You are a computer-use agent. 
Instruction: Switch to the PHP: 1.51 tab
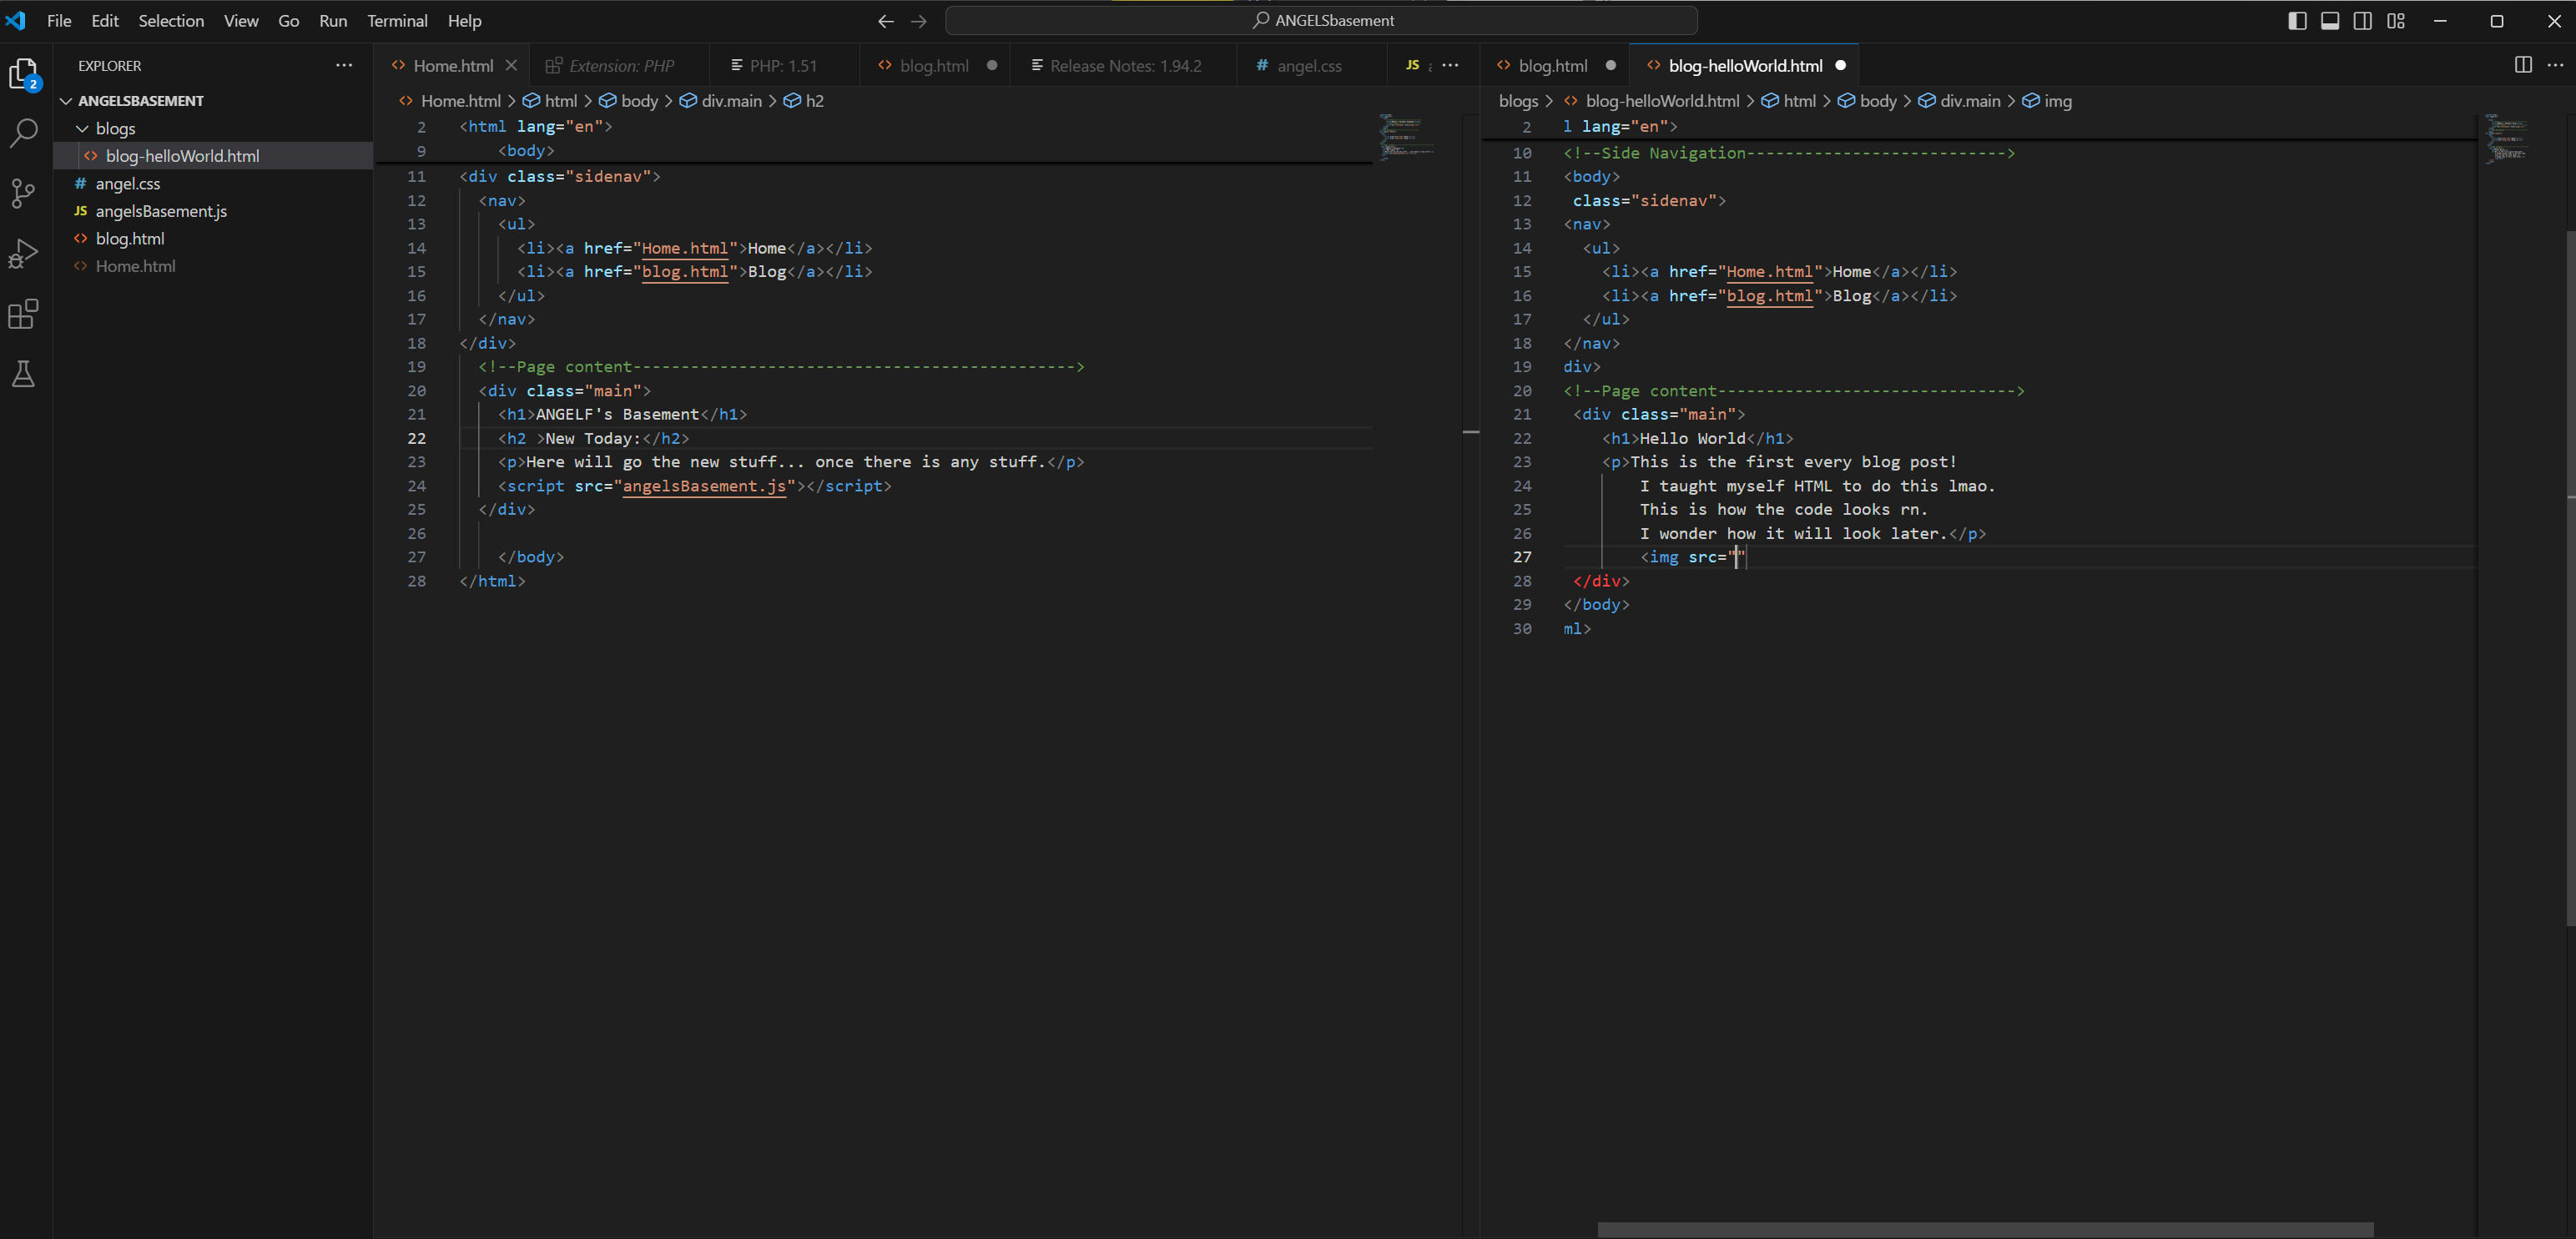(783, 65)
